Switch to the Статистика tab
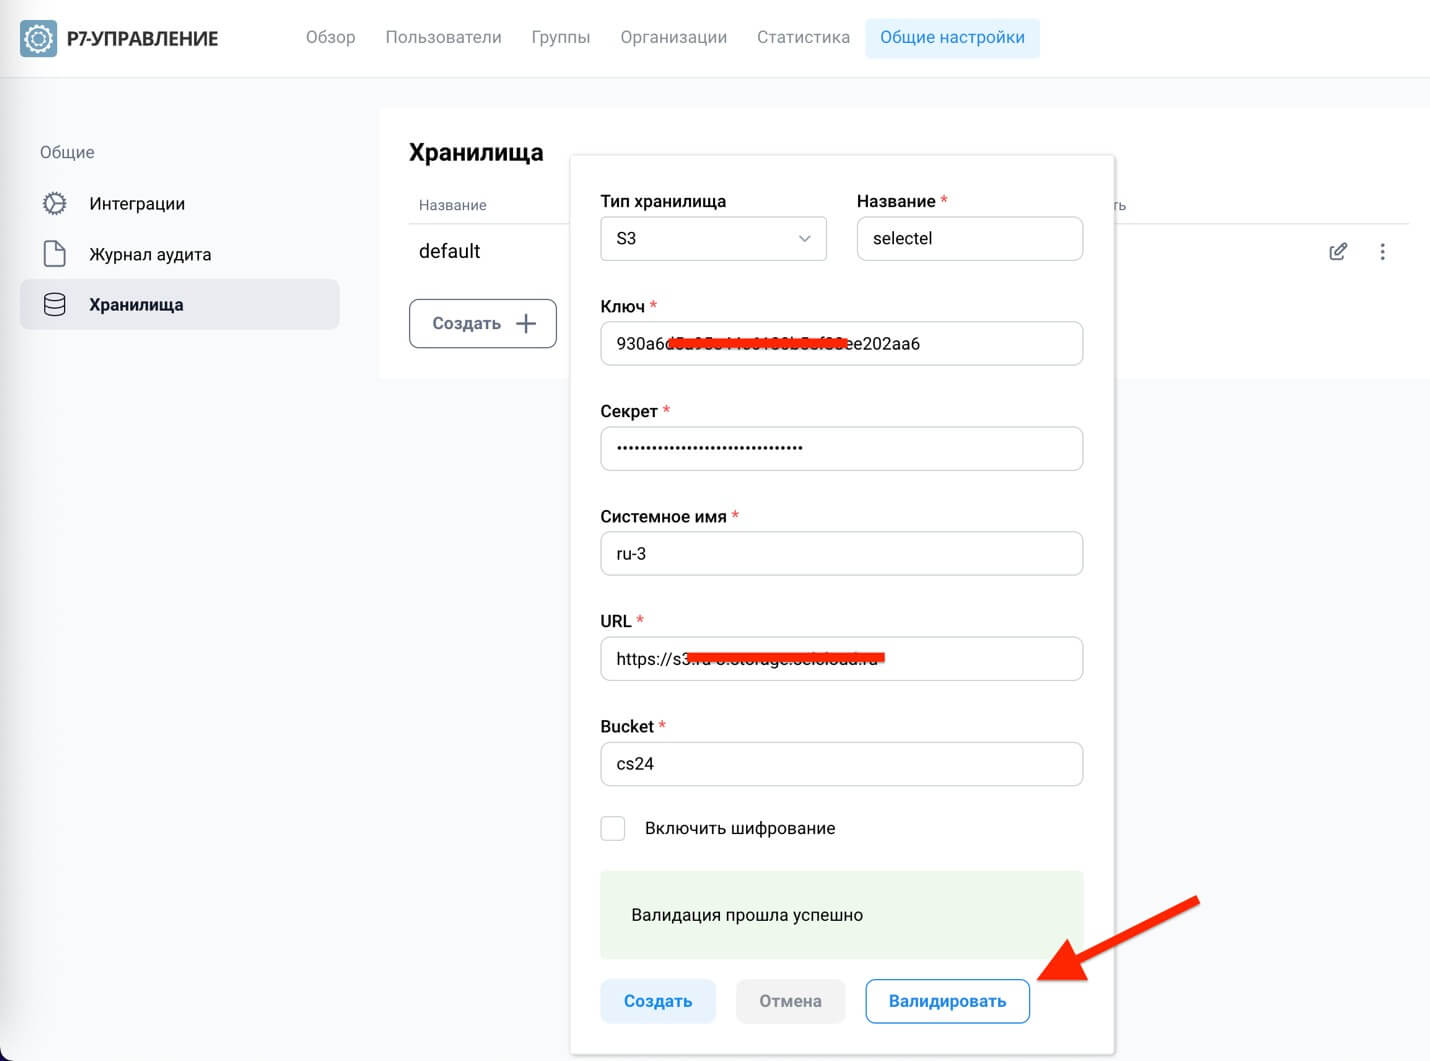 [x=803, y=37]
